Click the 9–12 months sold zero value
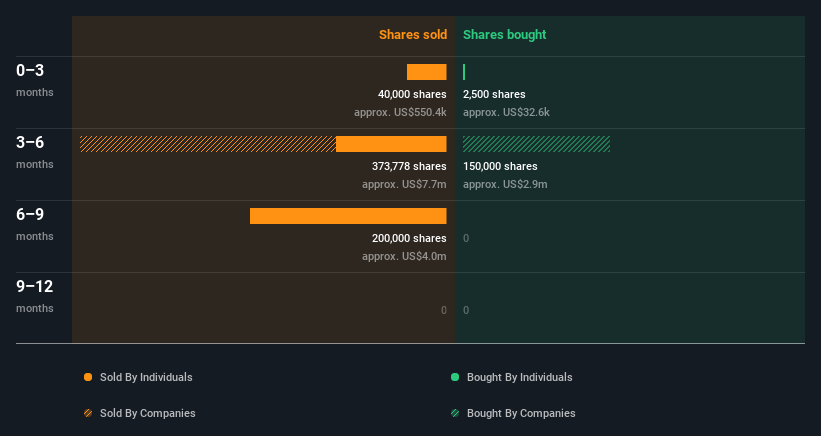Image resolution: width=821 pixels, height=436 pixels. tap(443, 310)
